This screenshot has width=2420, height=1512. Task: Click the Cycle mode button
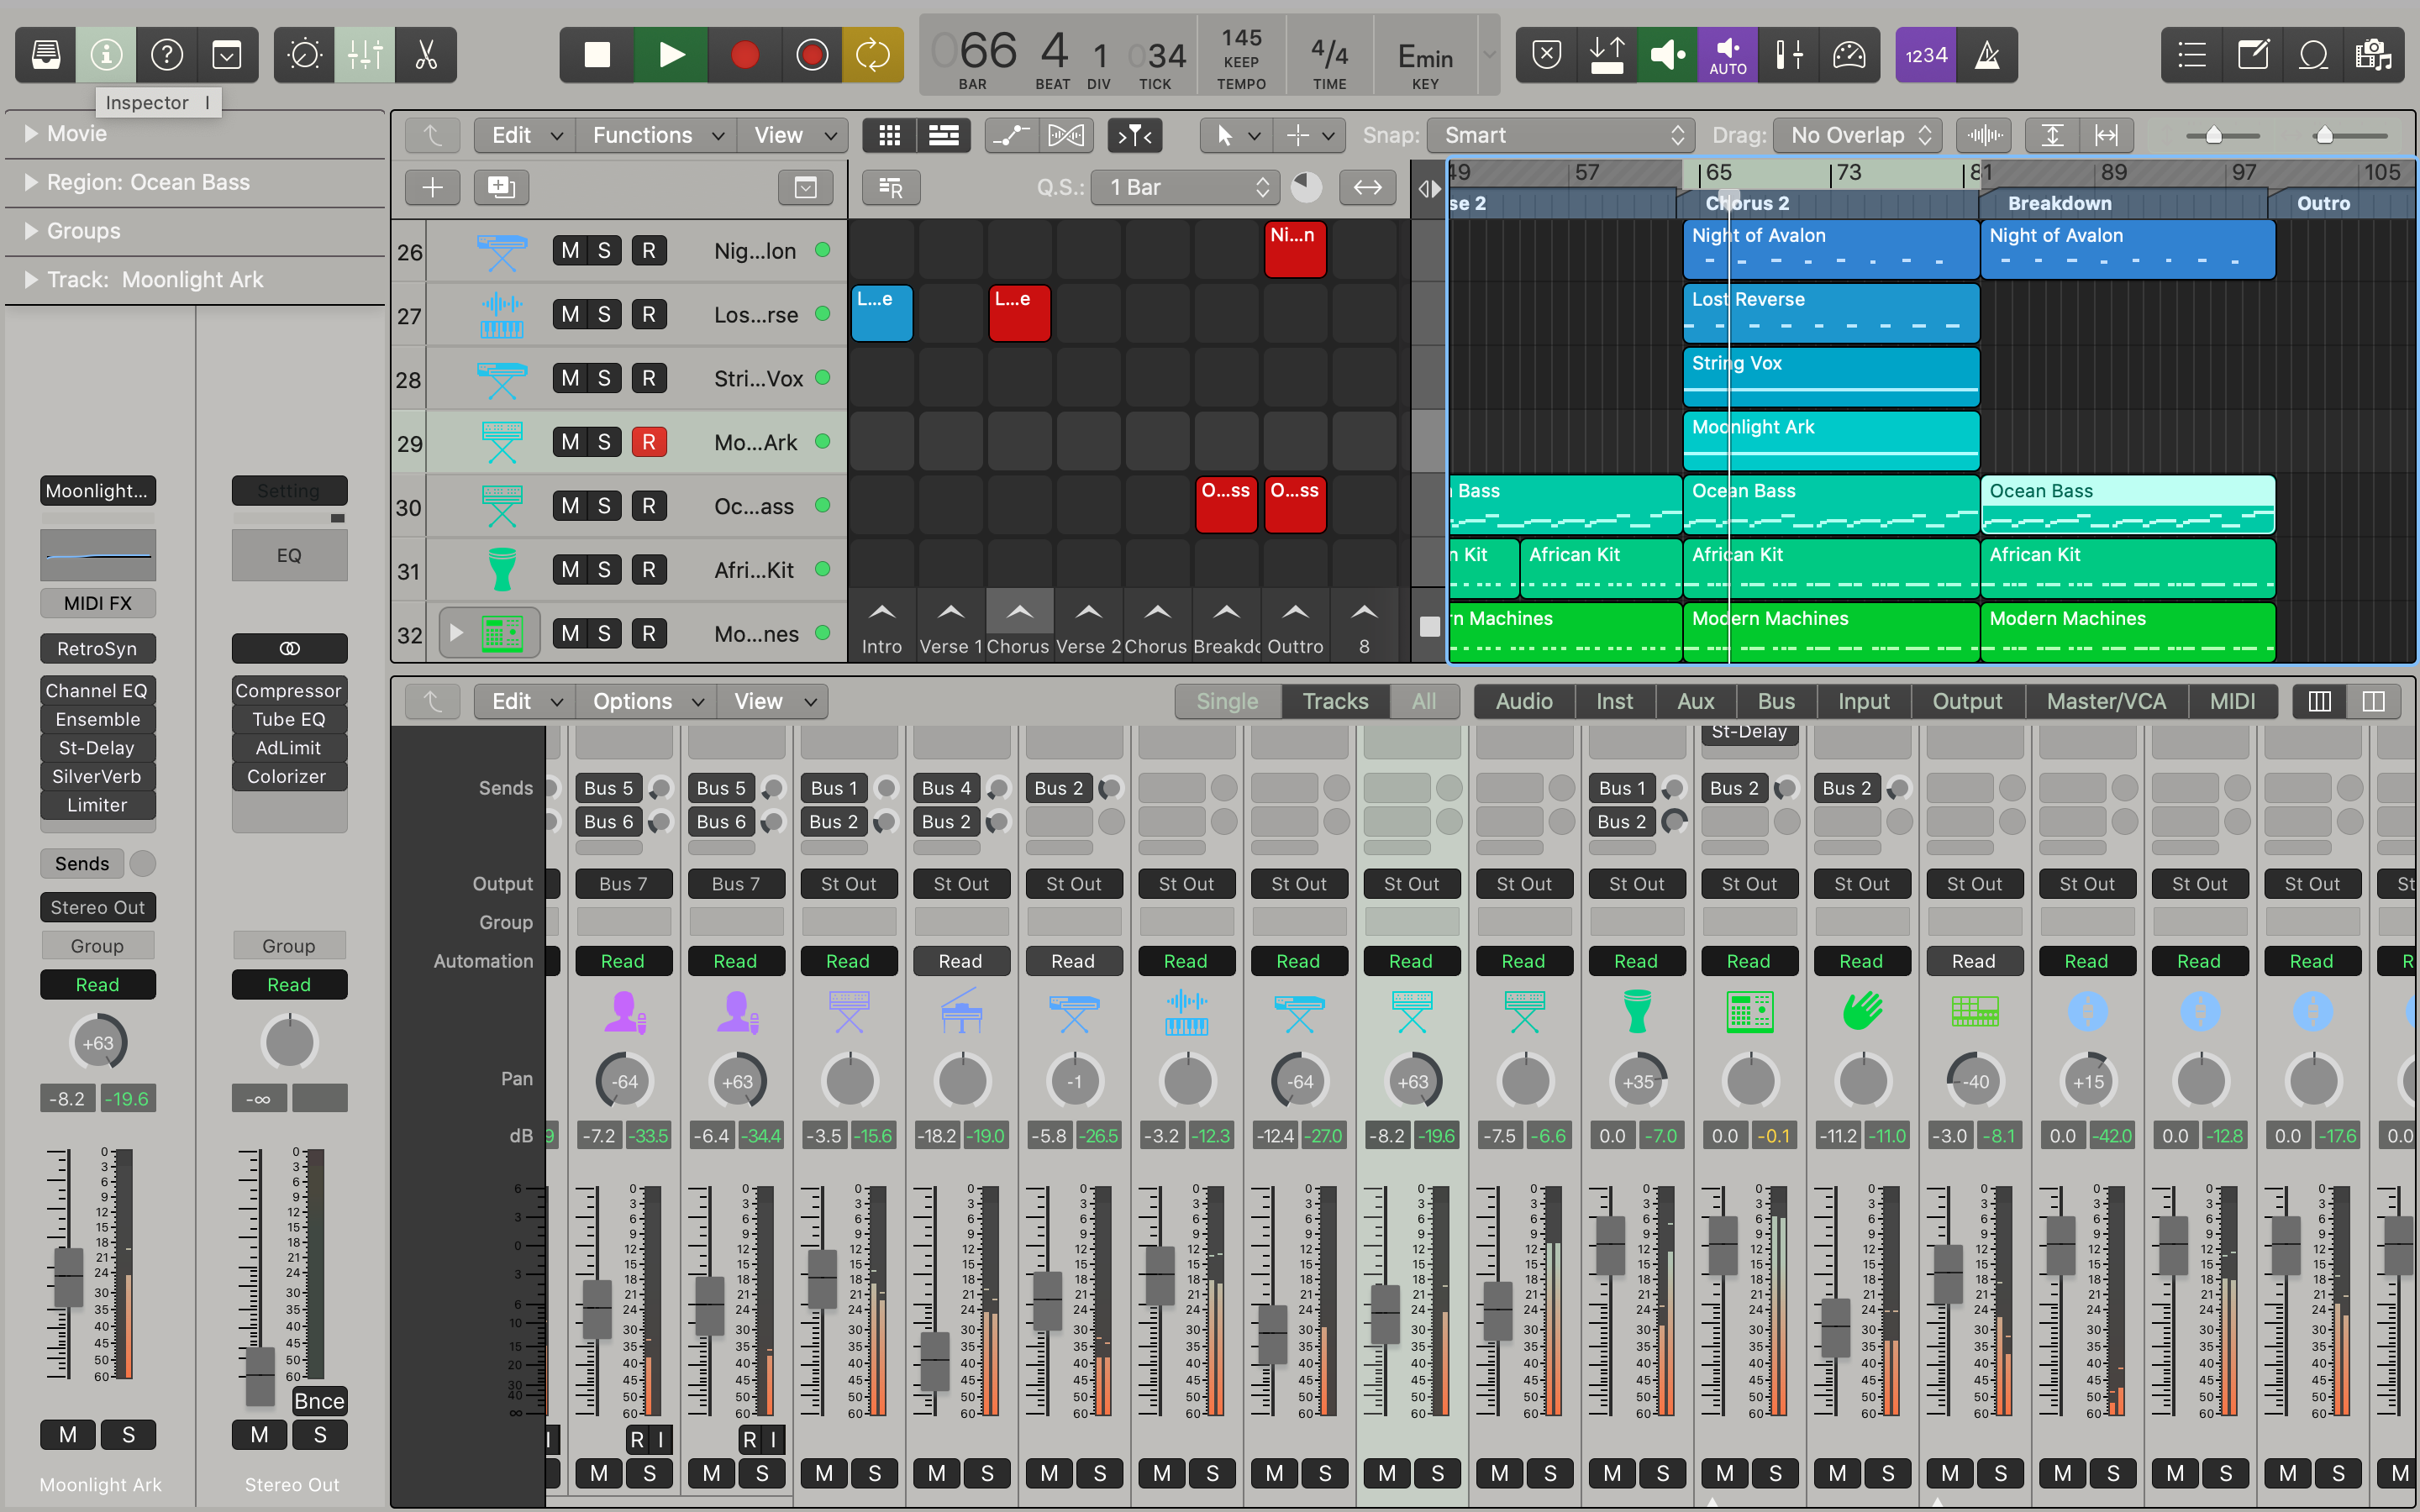click(872, 55)
